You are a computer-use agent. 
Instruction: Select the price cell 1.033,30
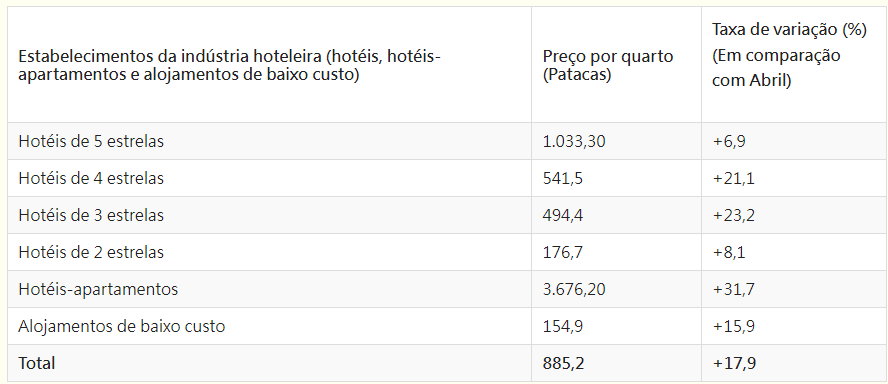click(574, 141)
